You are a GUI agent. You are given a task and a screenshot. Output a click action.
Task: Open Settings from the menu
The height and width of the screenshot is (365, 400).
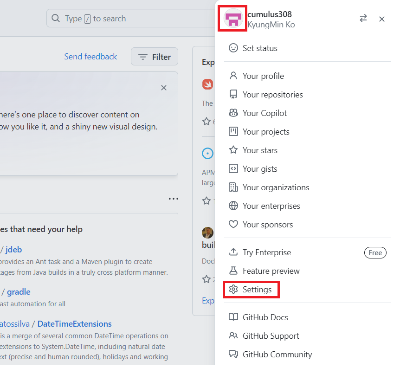(257, 289)
